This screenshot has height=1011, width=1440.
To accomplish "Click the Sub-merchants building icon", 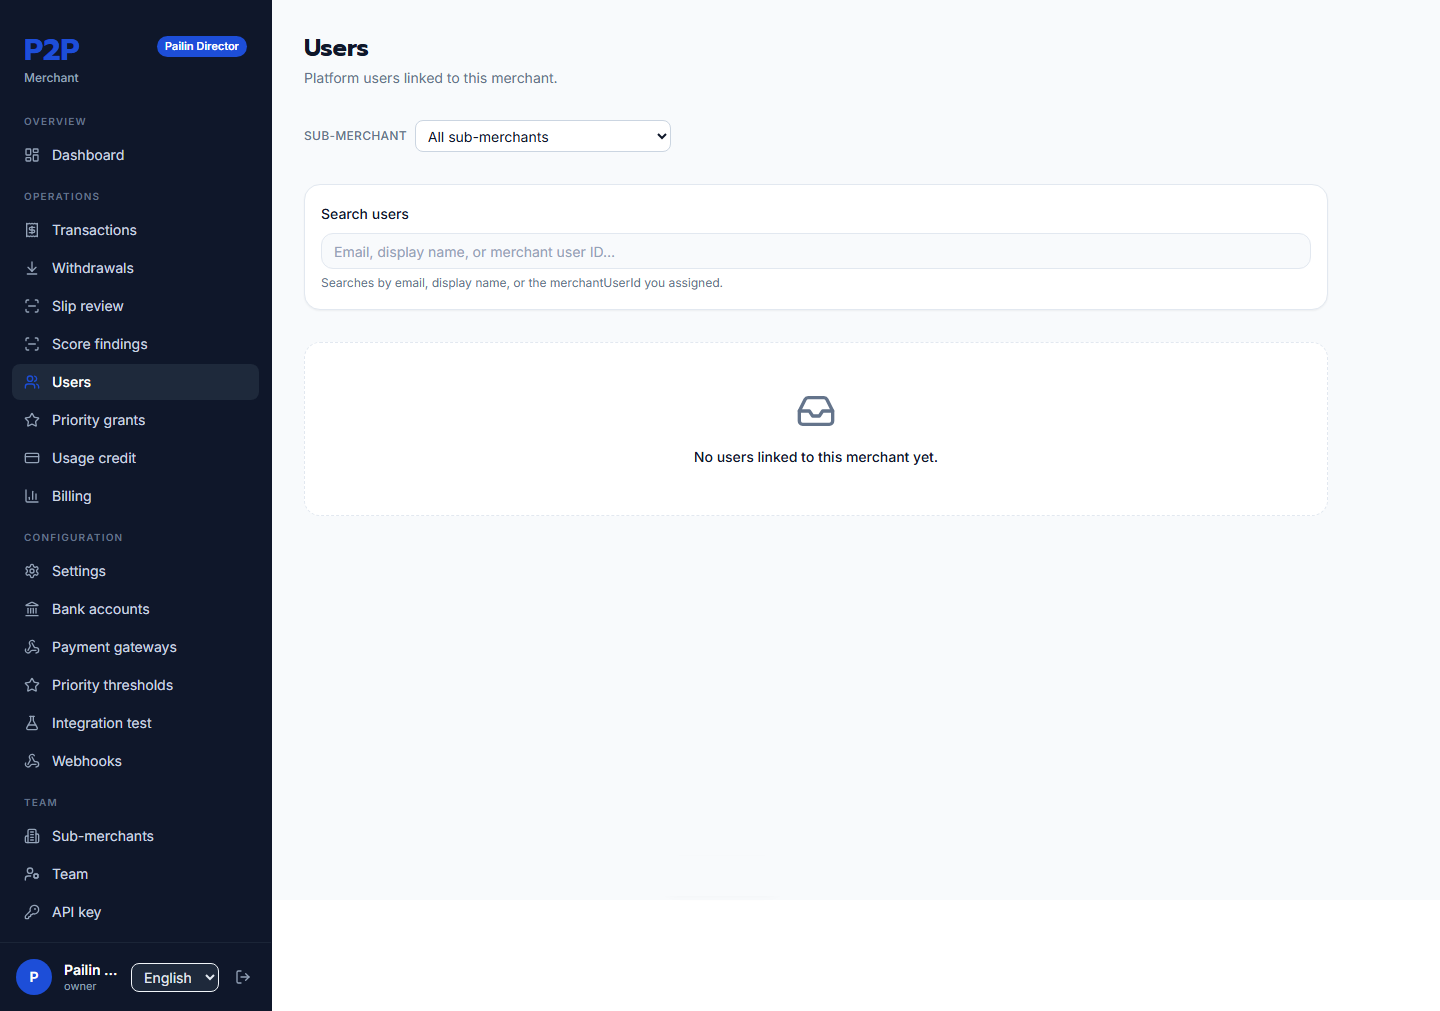I will tap(32, 836).
